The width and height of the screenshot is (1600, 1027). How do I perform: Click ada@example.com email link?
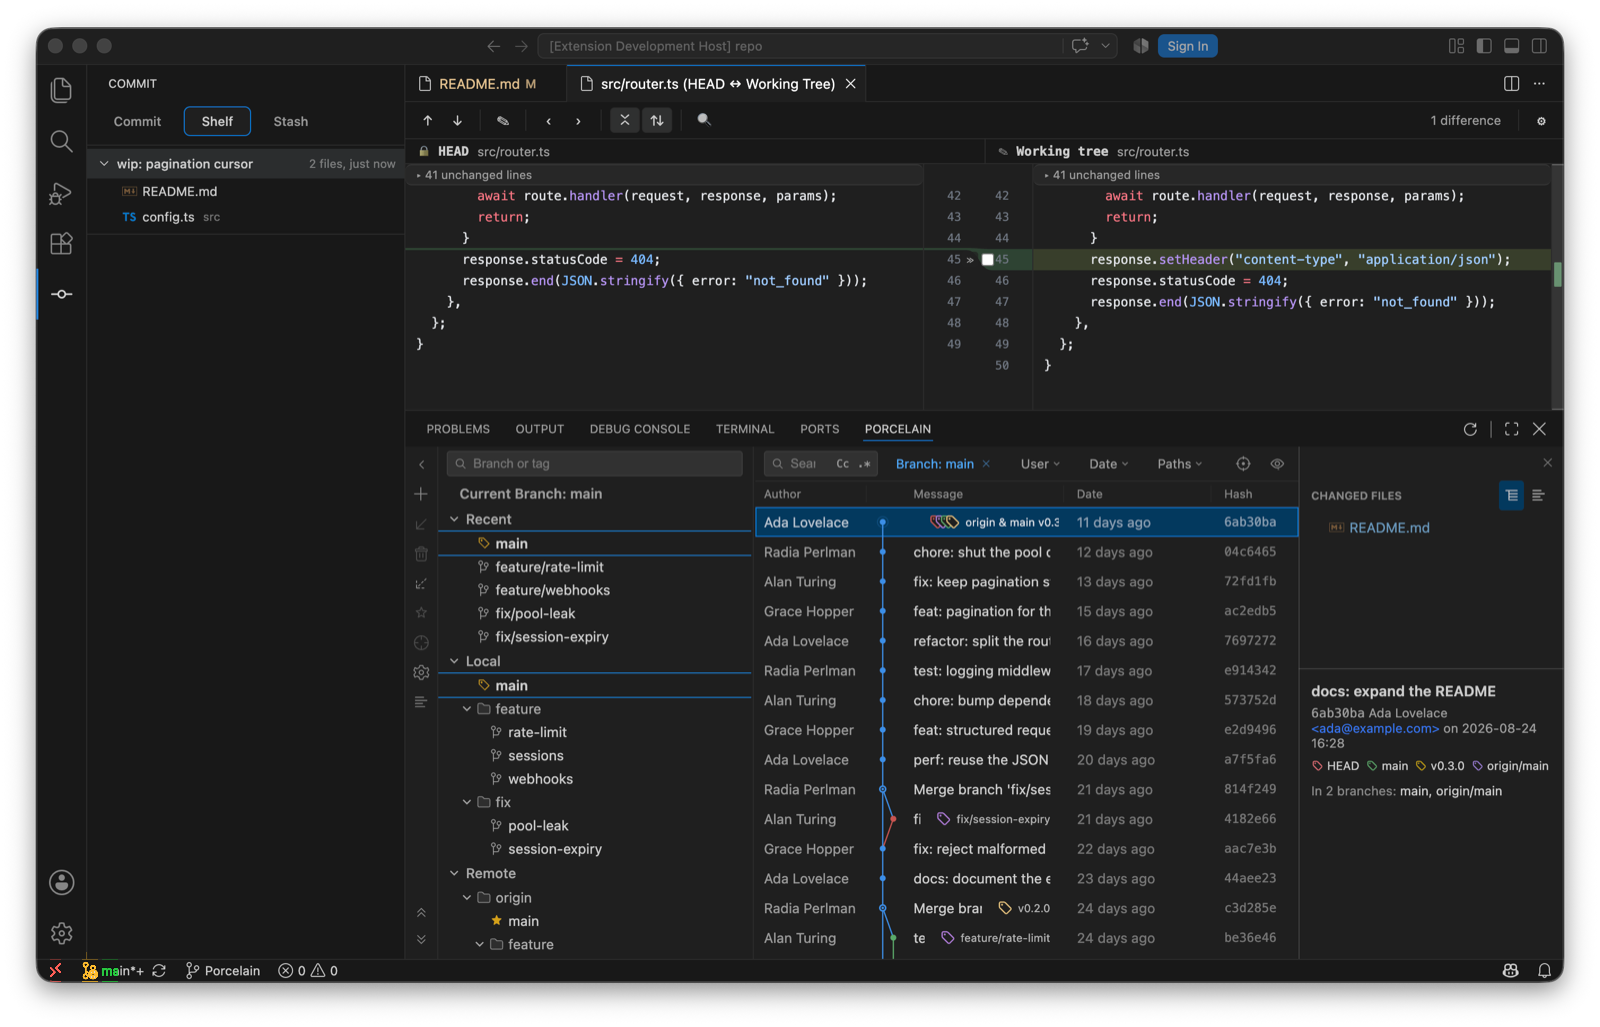click(1375, 729)
